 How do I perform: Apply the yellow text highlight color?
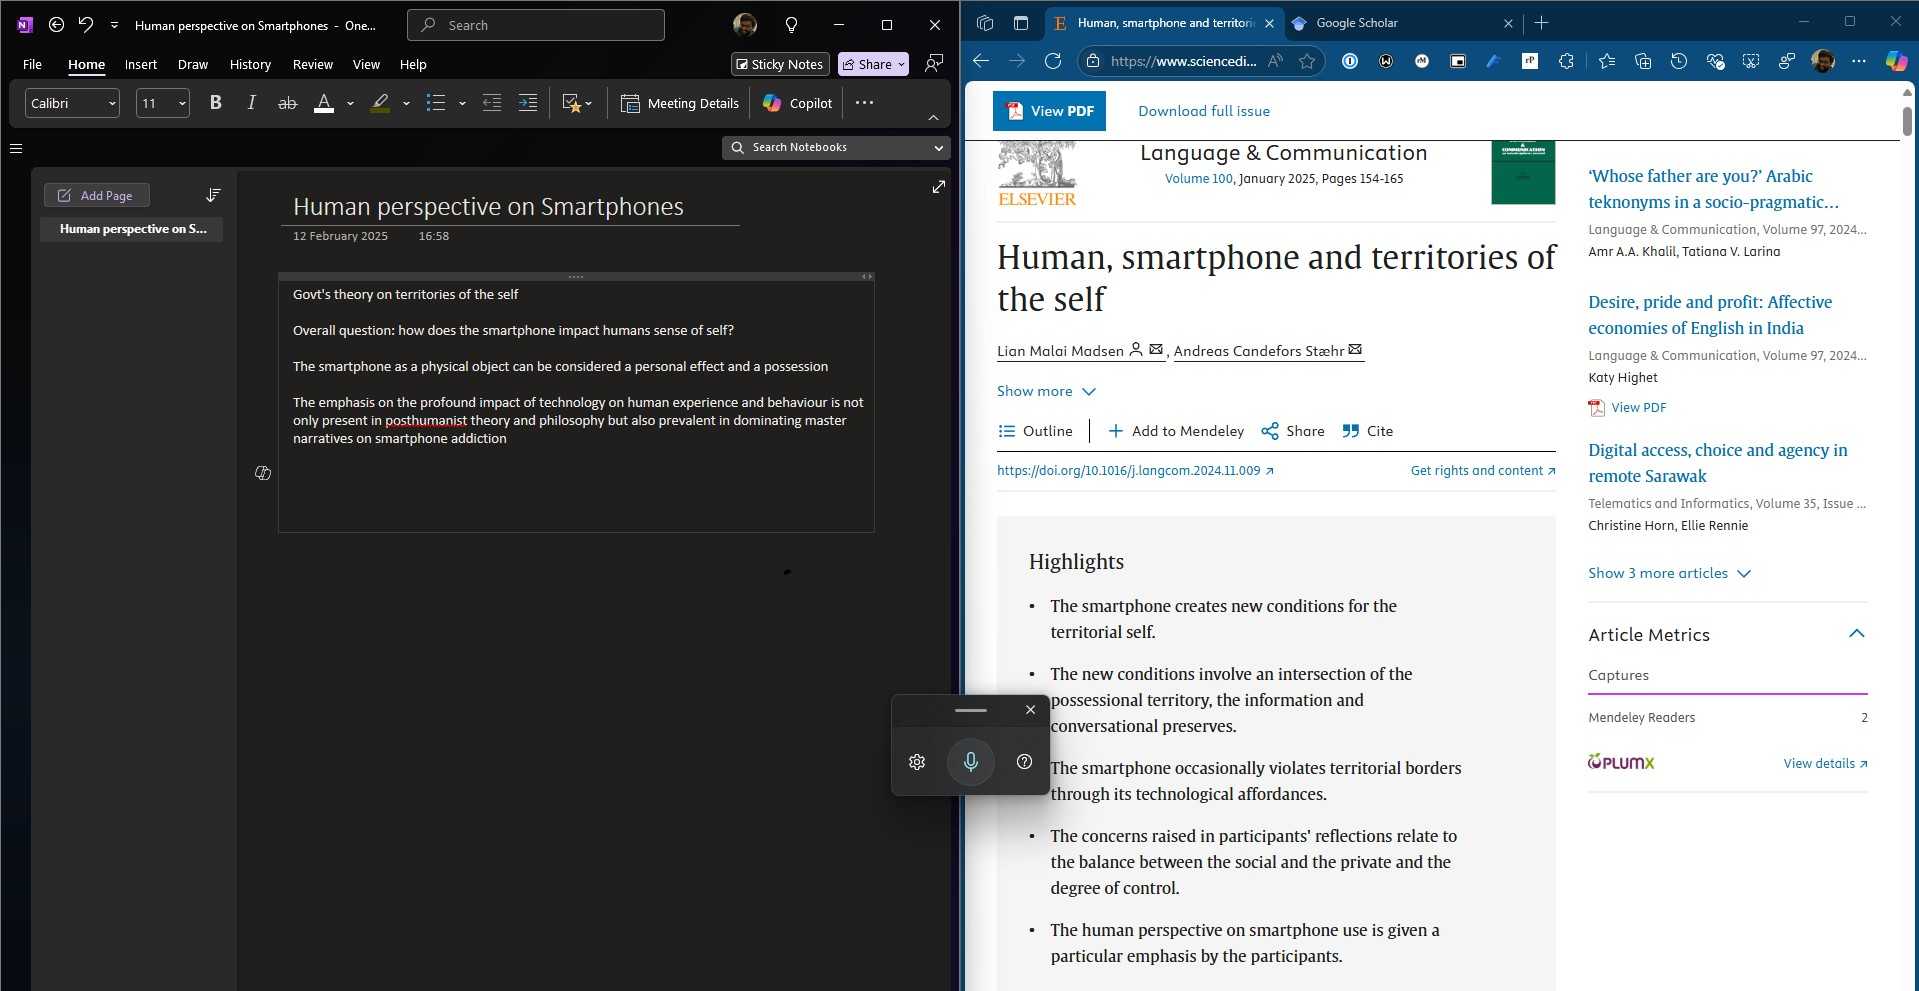pos(380,103)
